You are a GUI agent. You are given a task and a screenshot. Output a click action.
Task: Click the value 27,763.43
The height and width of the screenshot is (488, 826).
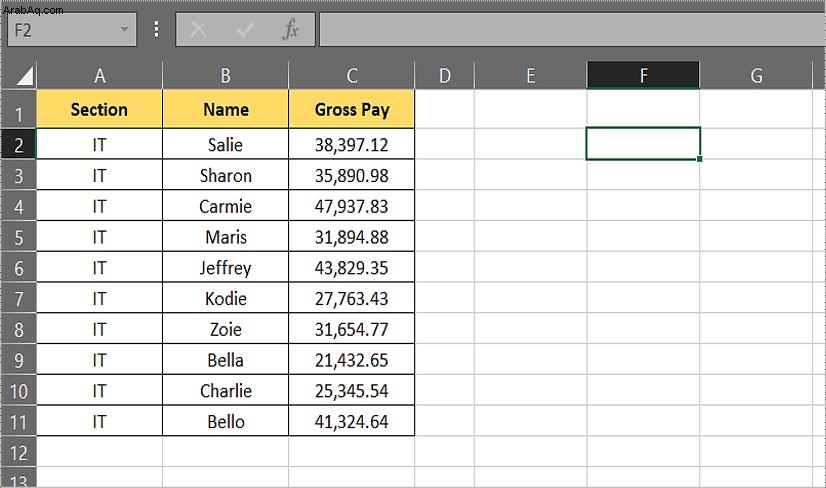pos(351,298)
